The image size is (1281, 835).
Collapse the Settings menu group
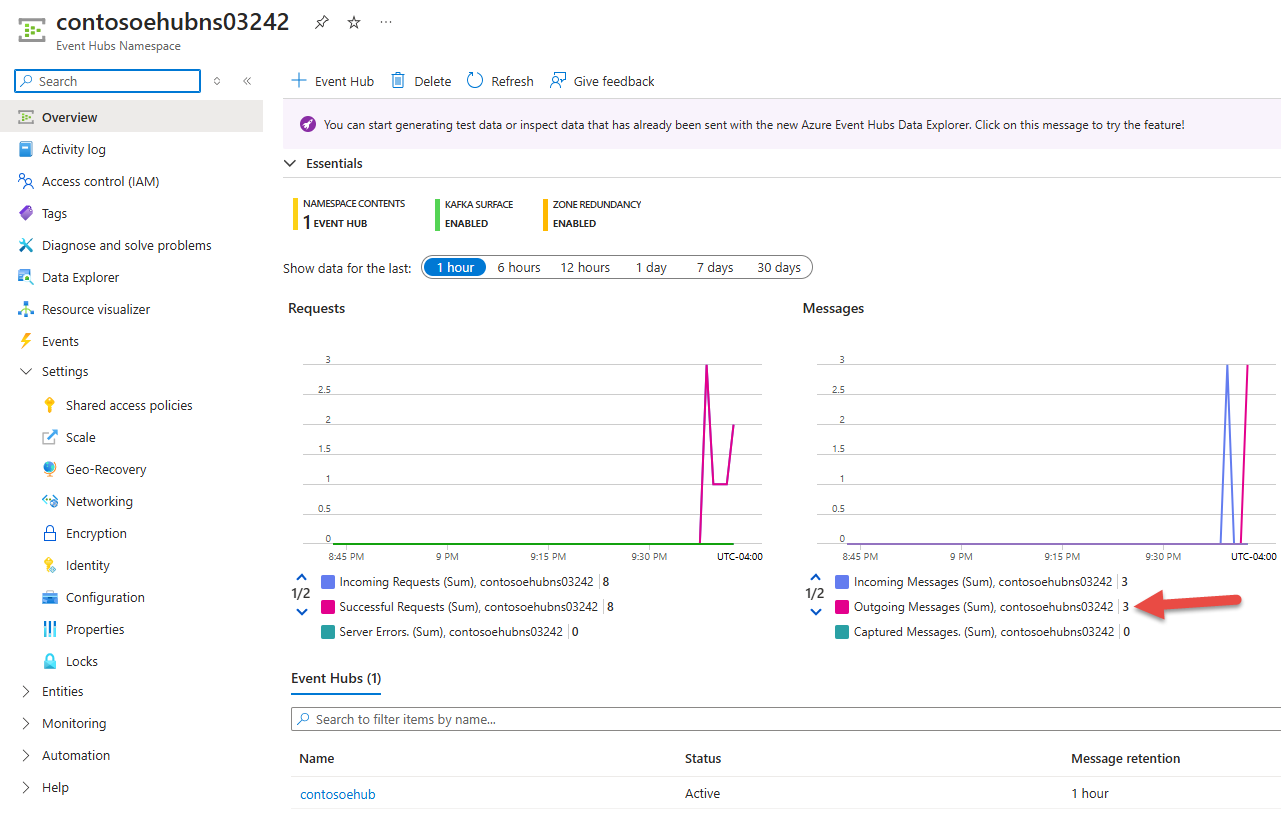[x=26, y=371]
